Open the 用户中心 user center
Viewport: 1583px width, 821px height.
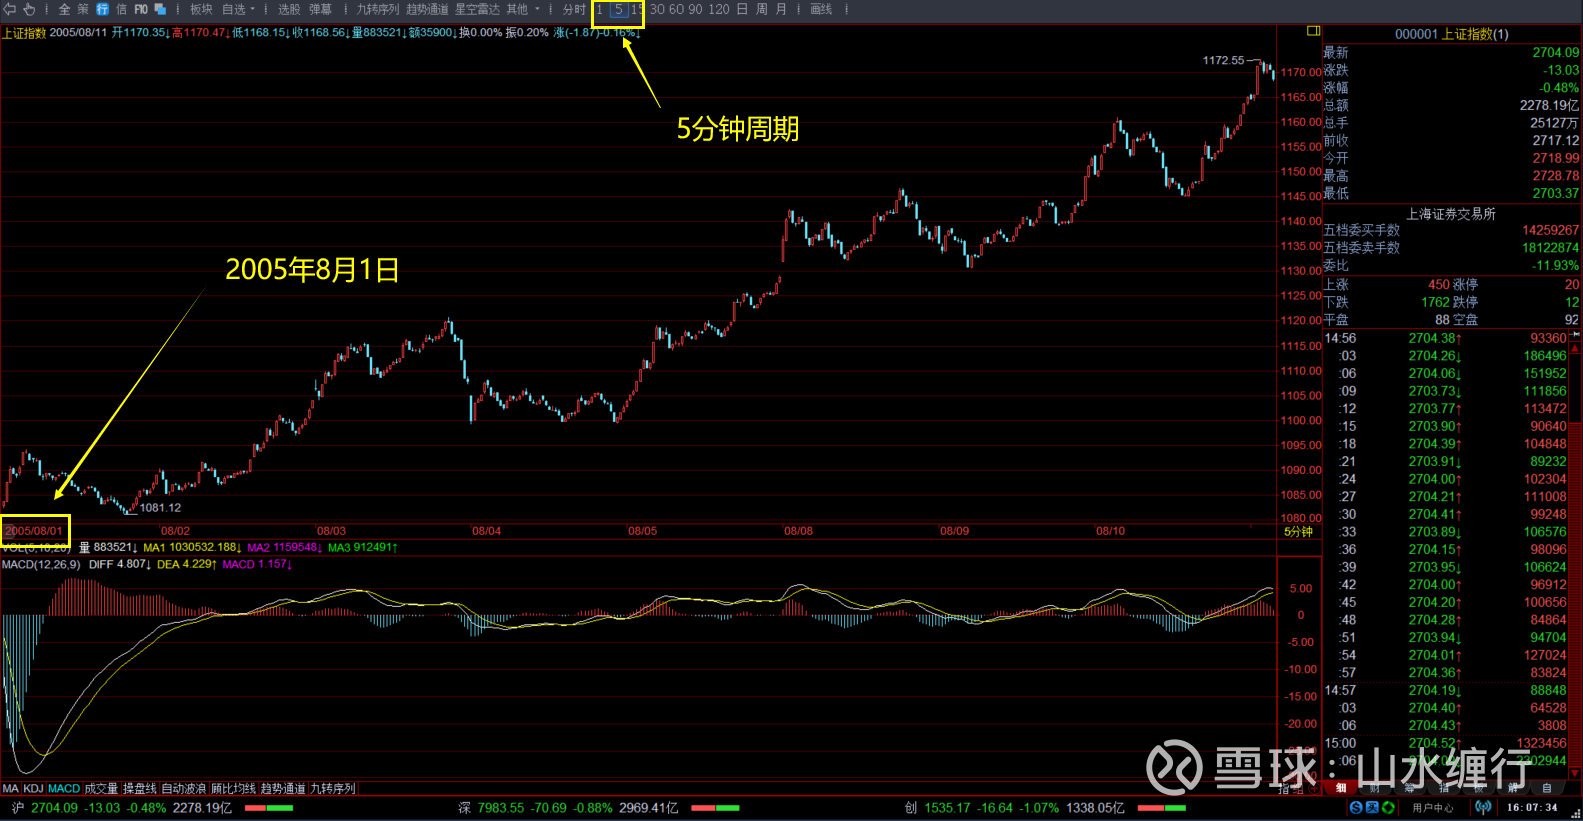(x=1433, y=807)
